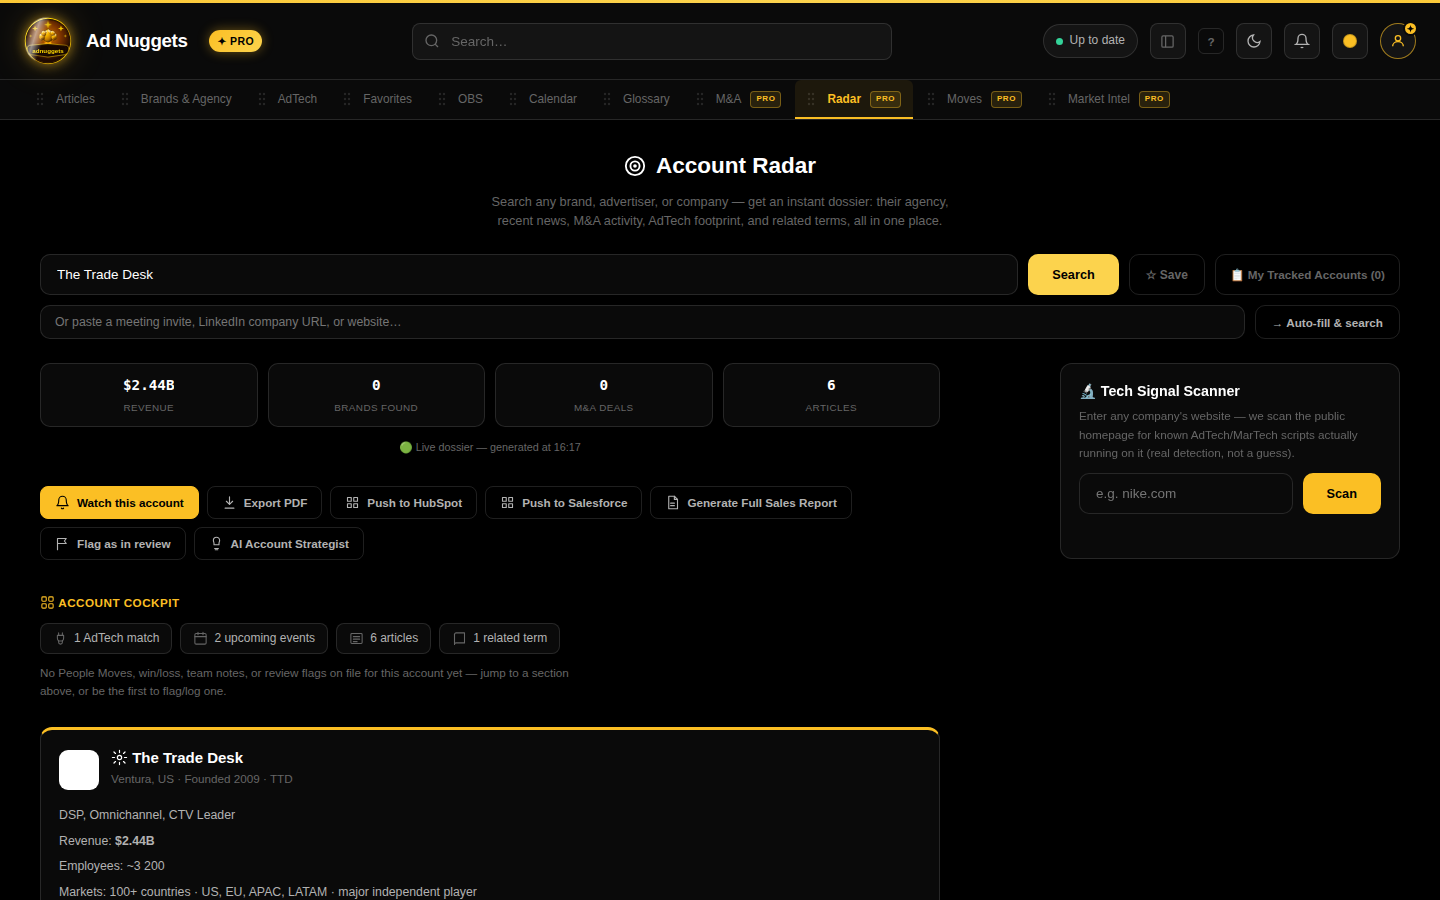Focus the account search field containing The Trade Desk
Image resolution: width=1440 pixels, height=900 pixels.
[529, 275]
